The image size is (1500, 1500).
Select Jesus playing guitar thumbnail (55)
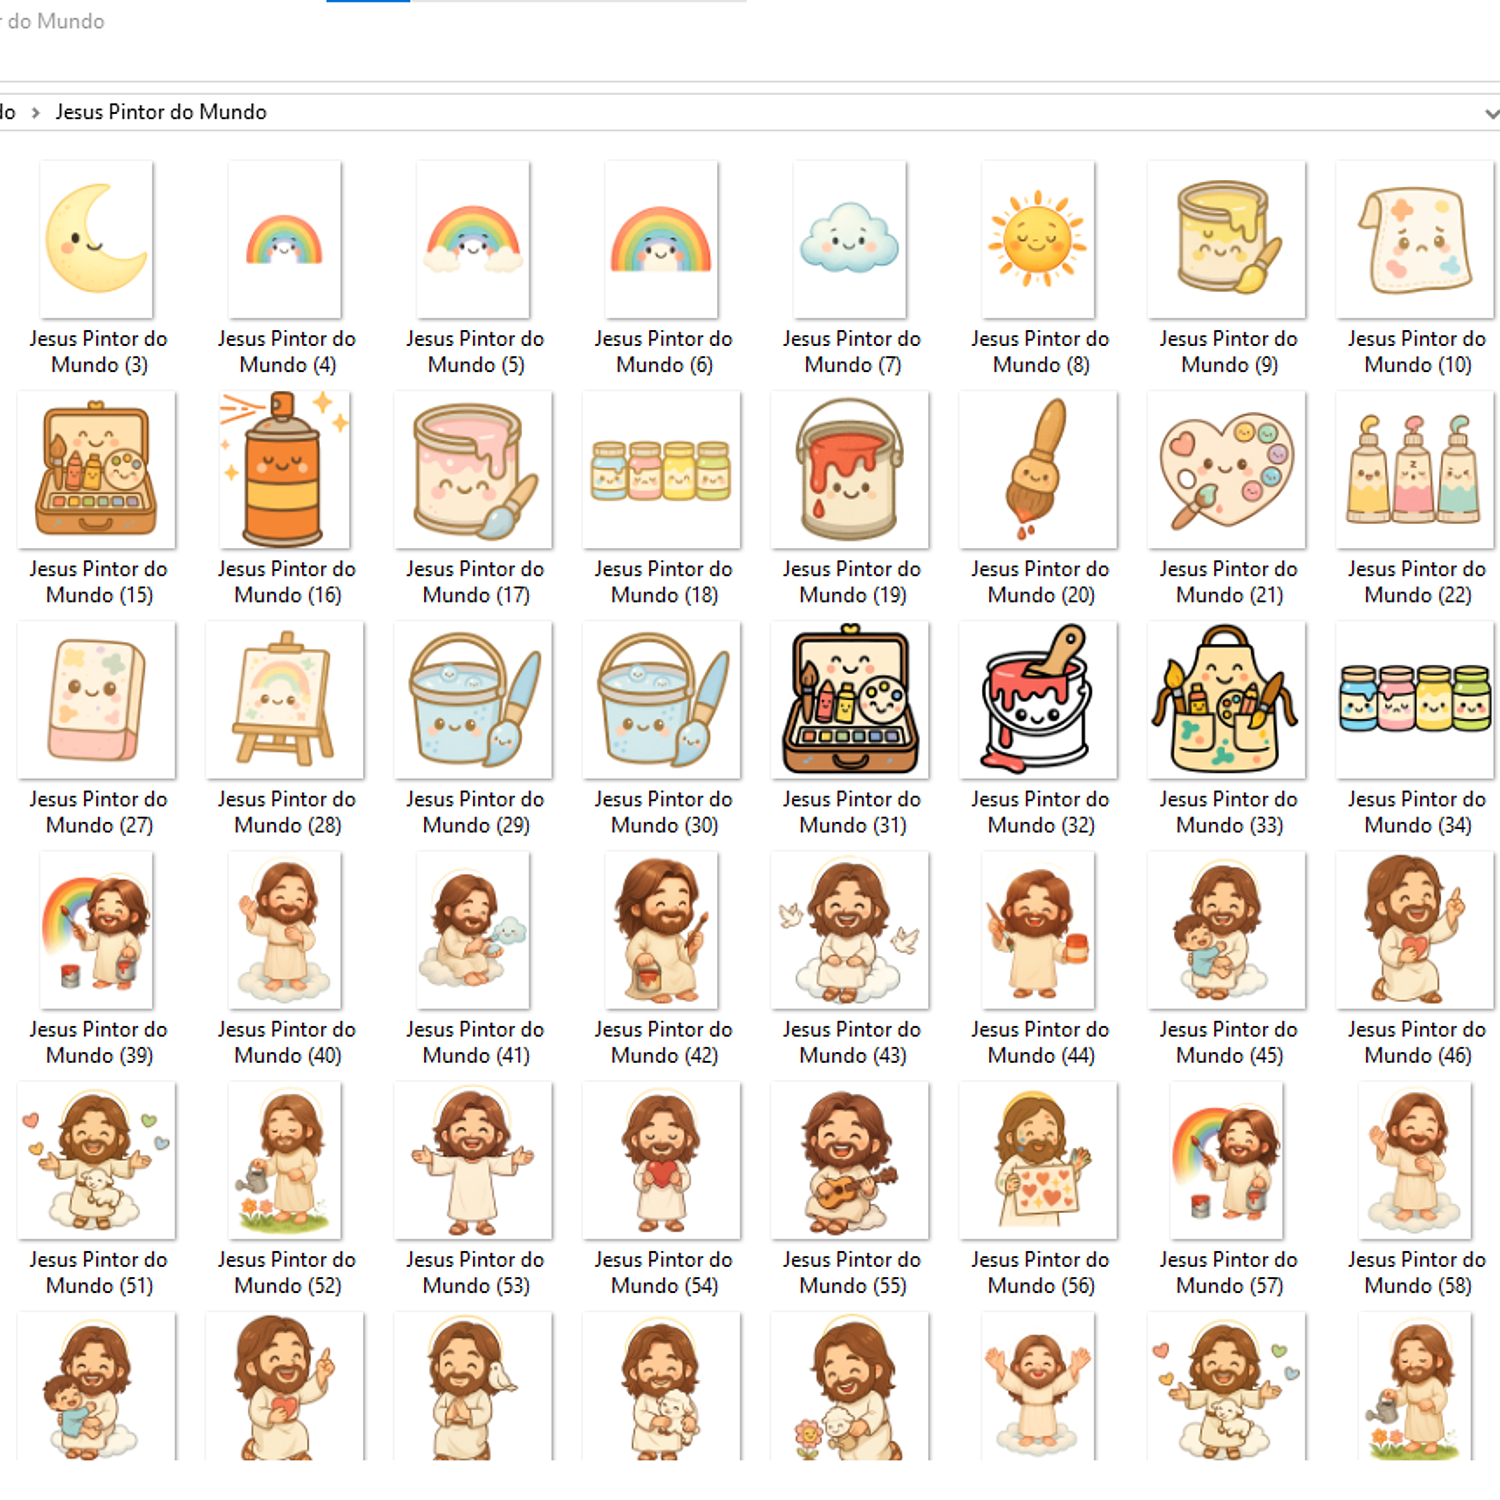pyautogui.click(x=849, y=1160)
